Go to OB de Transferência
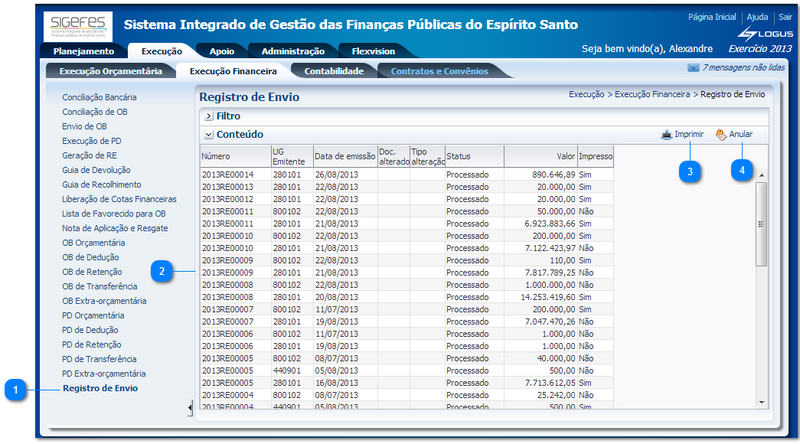The height and width of the screenshot is (444, 800). pos(99,286)
